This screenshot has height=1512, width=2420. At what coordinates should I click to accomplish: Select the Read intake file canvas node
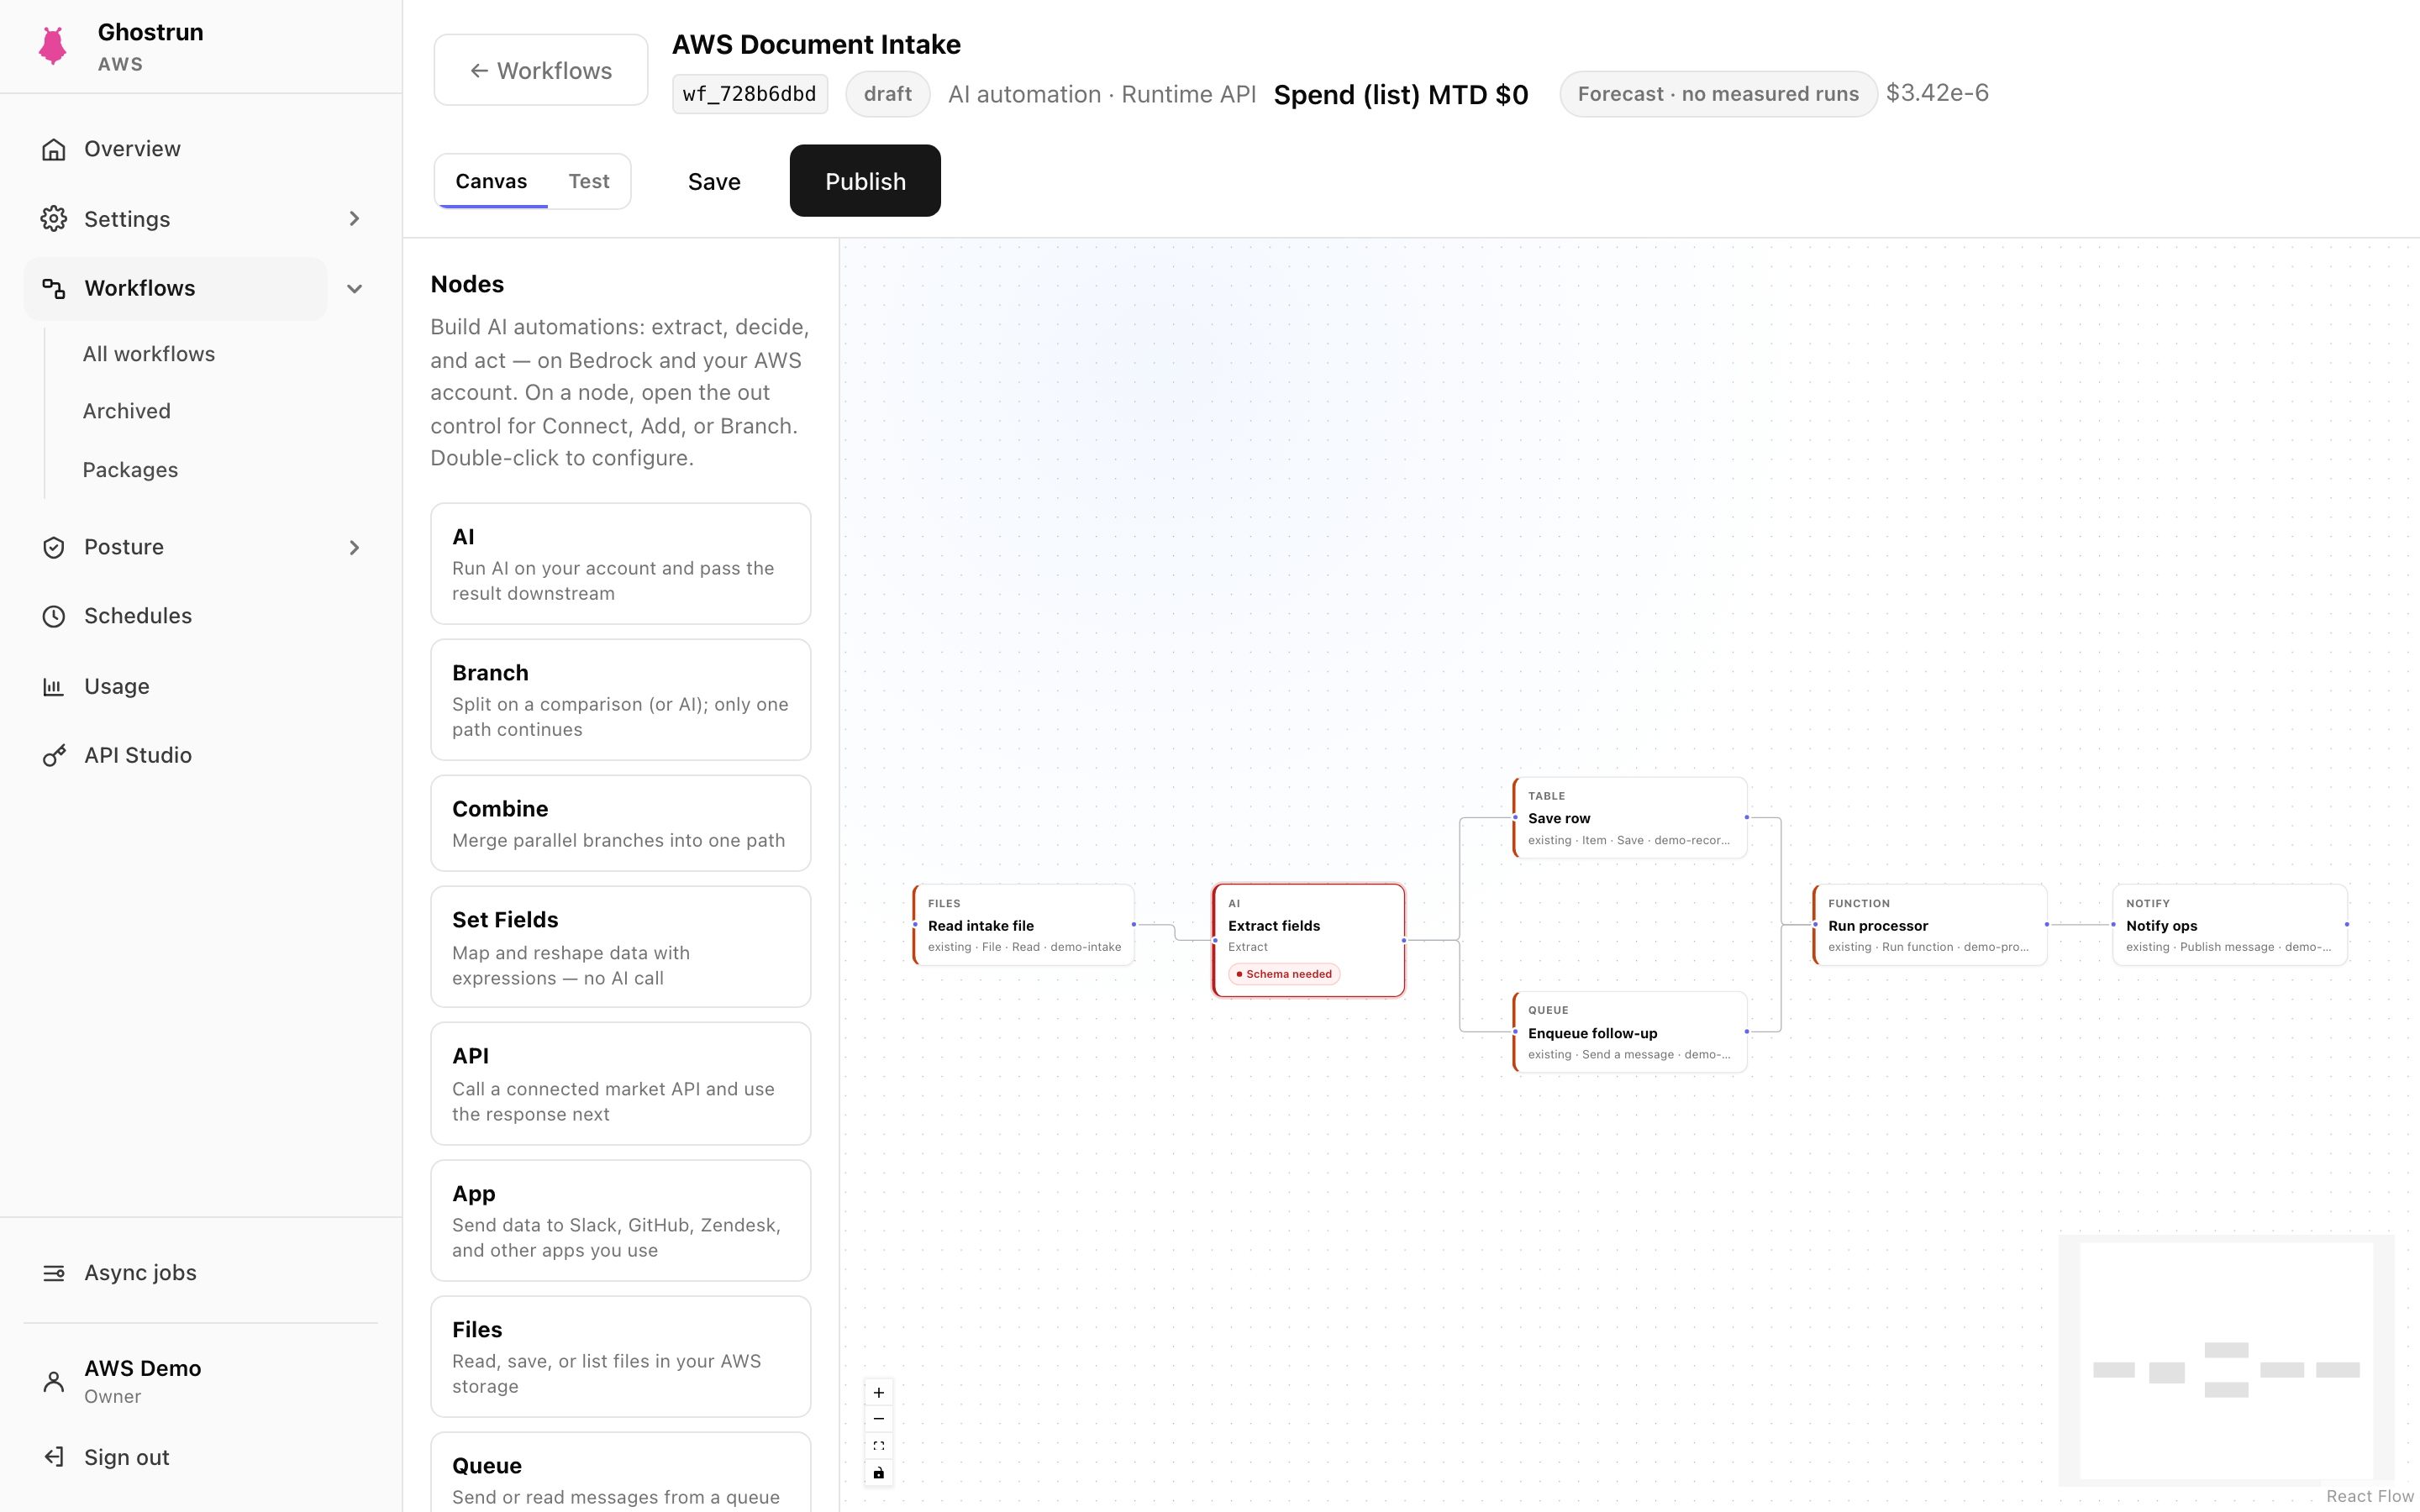click(x=1024, y=925)
